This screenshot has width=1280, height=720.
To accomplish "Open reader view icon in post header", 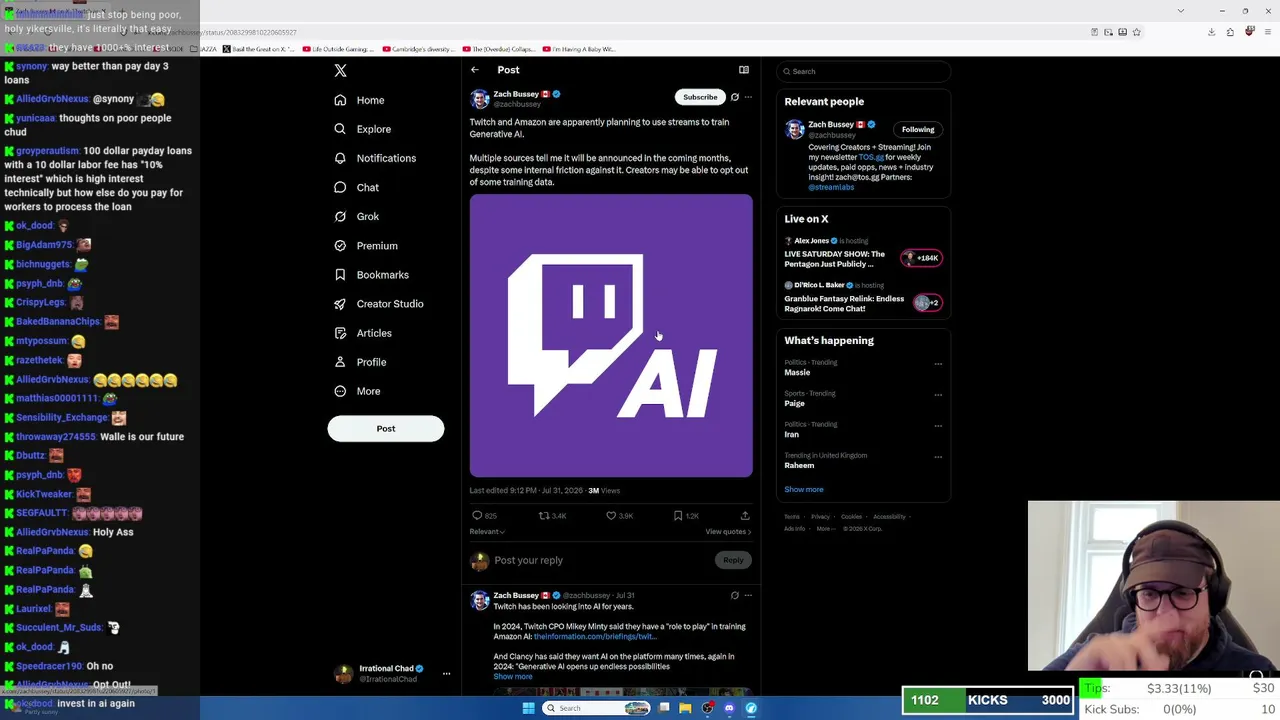I will tap(743, 70).
